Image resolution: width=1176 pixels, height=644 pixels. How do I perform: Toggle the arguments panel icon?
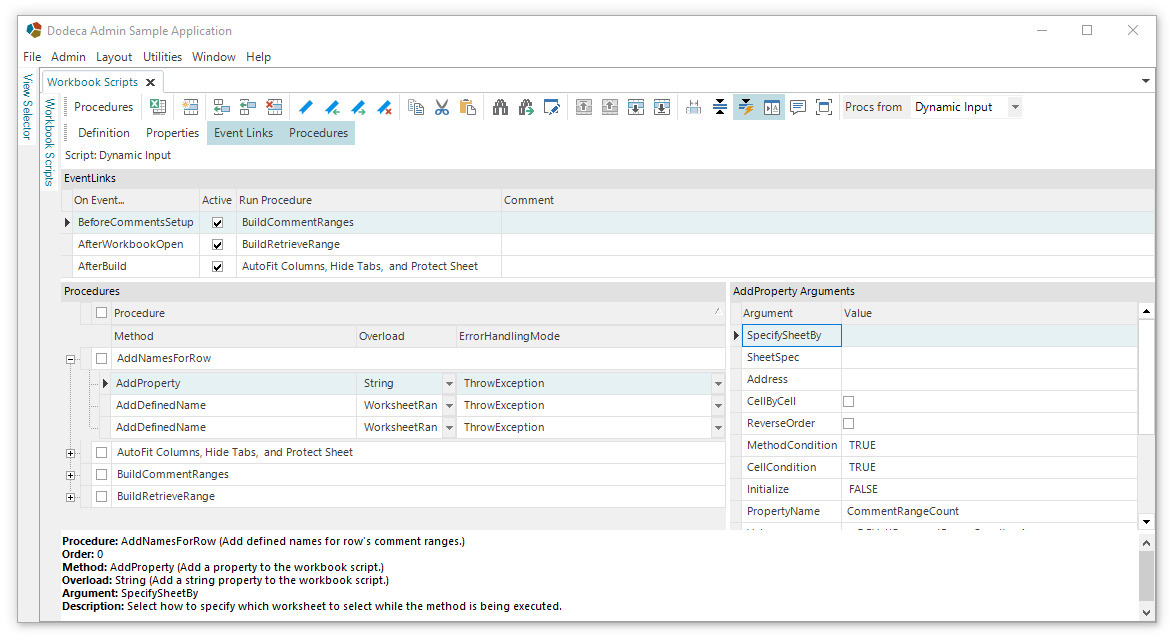(772, 107)
